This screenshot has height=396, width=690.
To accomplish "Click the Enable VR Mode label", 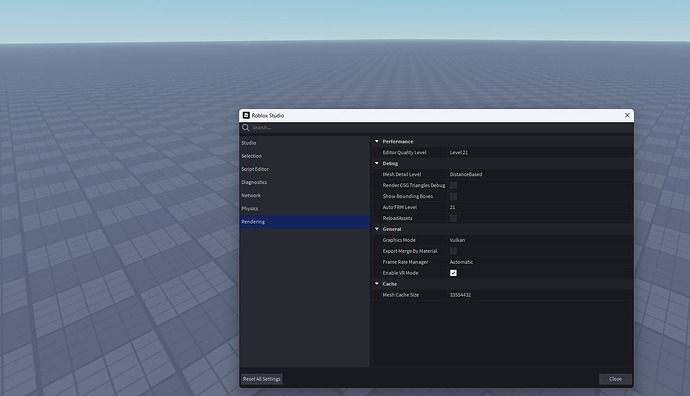I will [400, 273].
